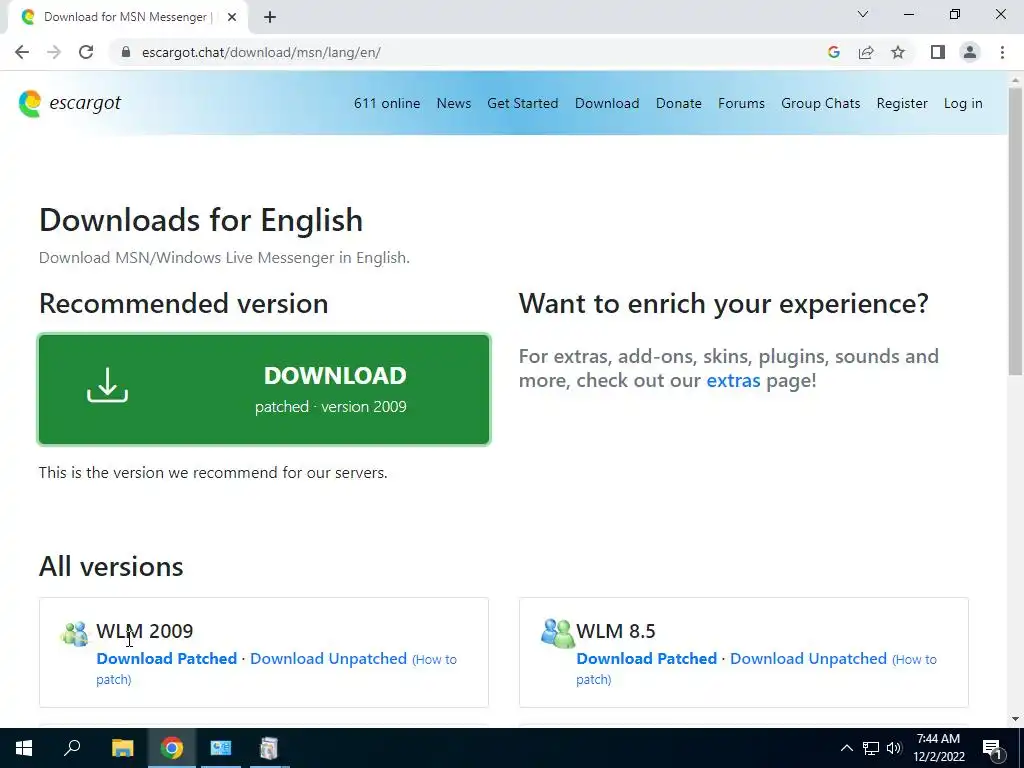The height and width of the screenshot is (768, 1024).
Task: Open Windows Start menu
Action: click(24, 748)
